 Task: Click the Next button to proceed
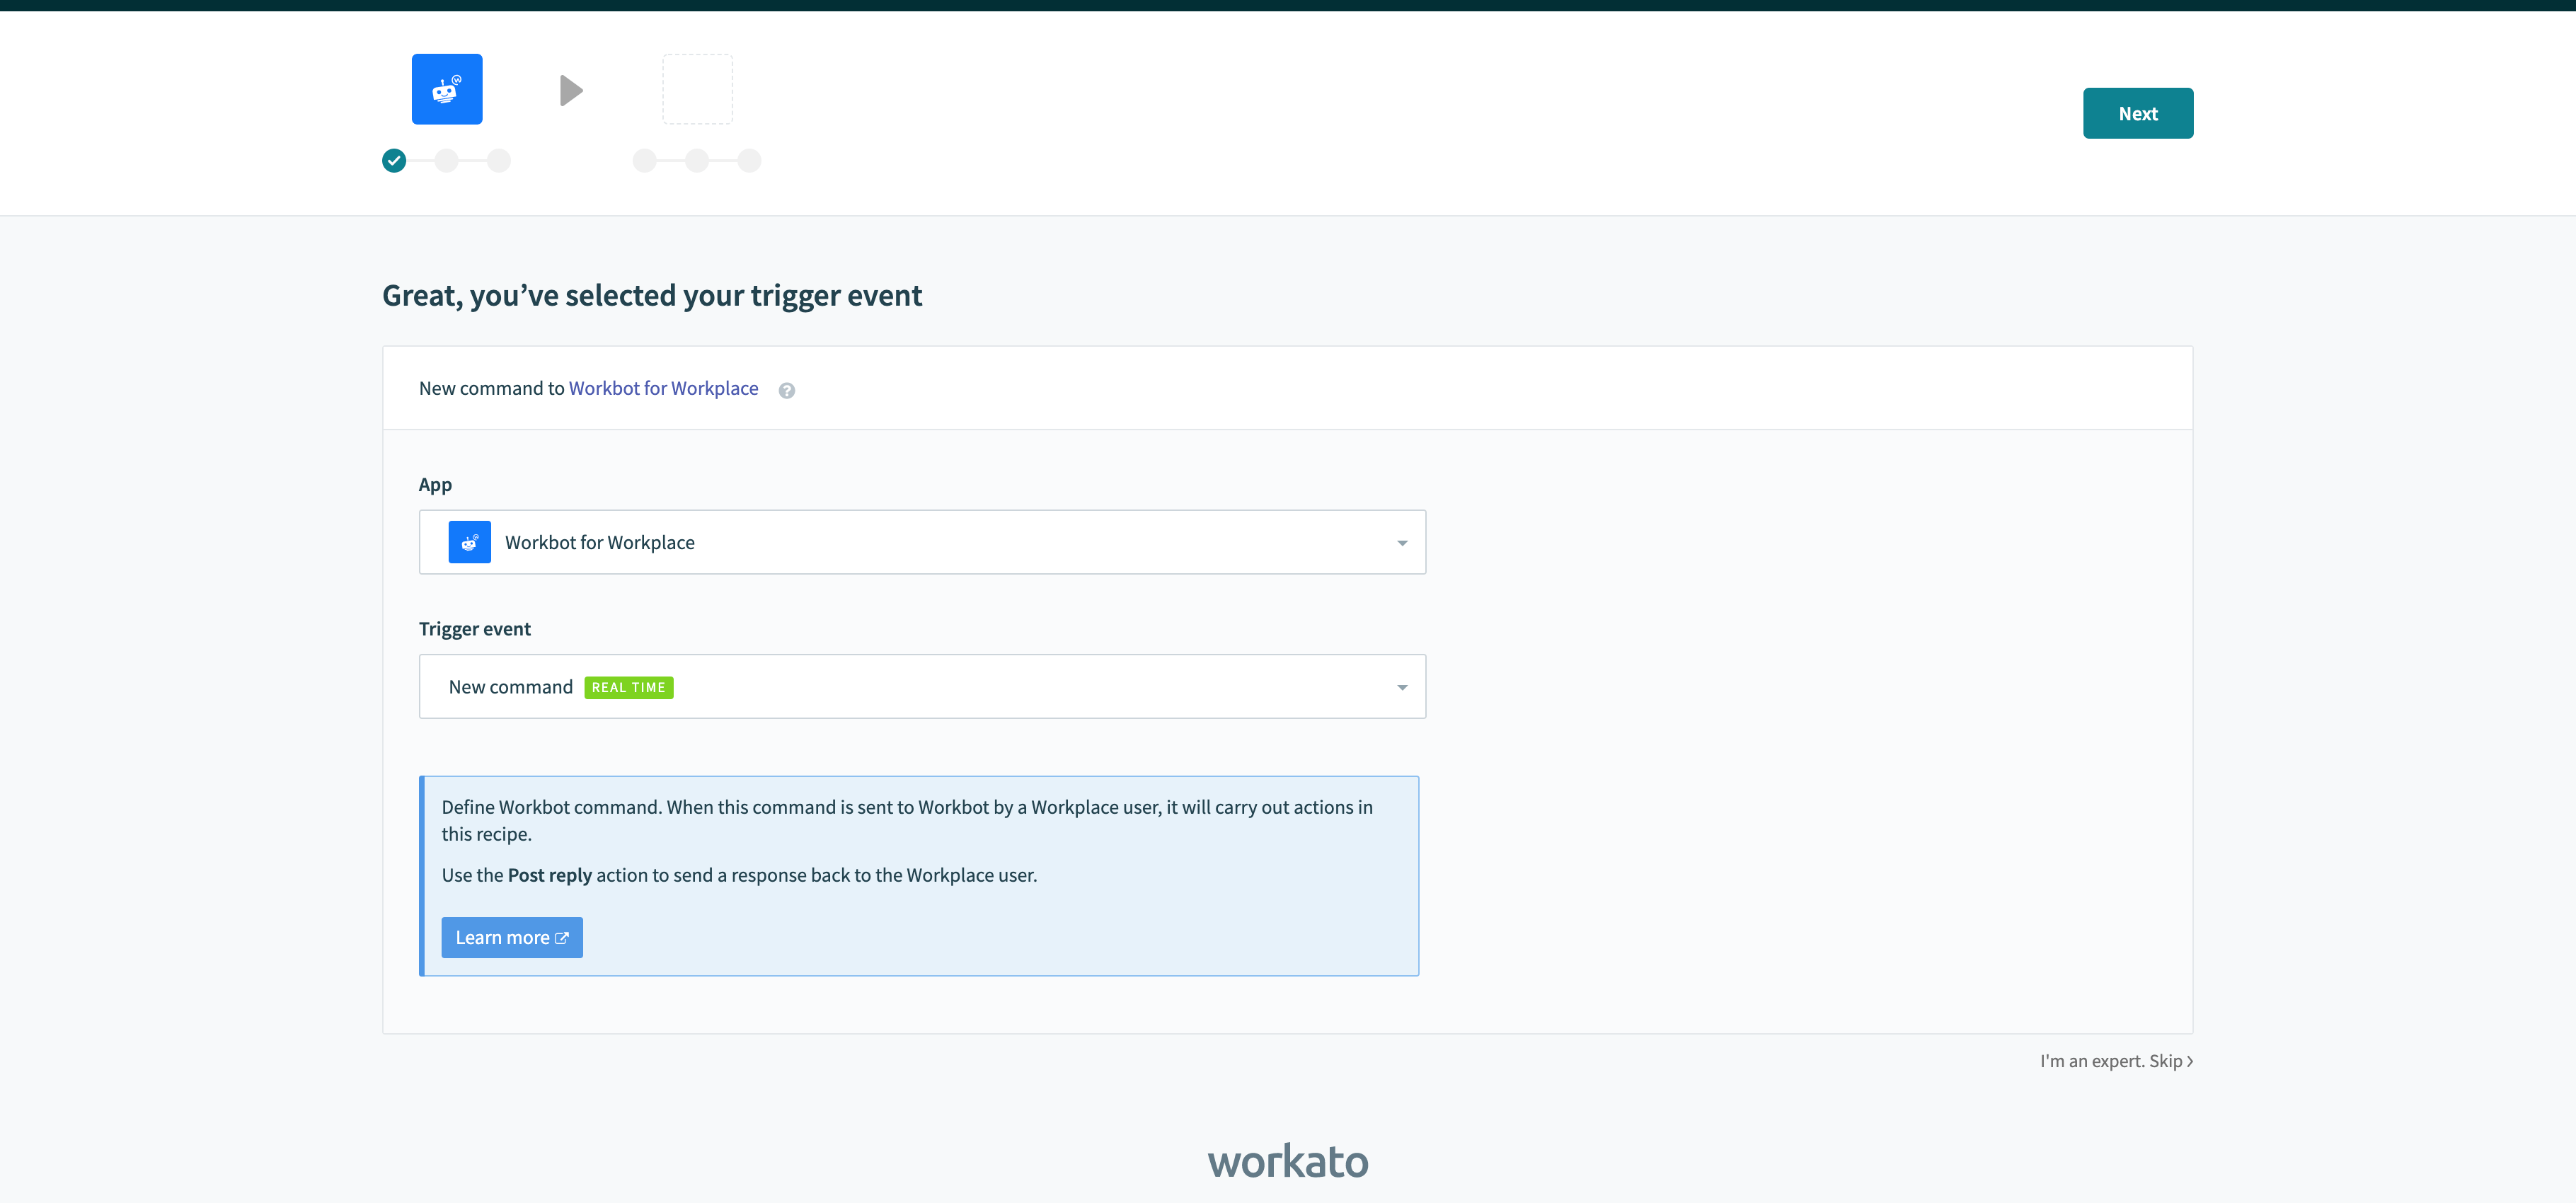[2137, 112]
